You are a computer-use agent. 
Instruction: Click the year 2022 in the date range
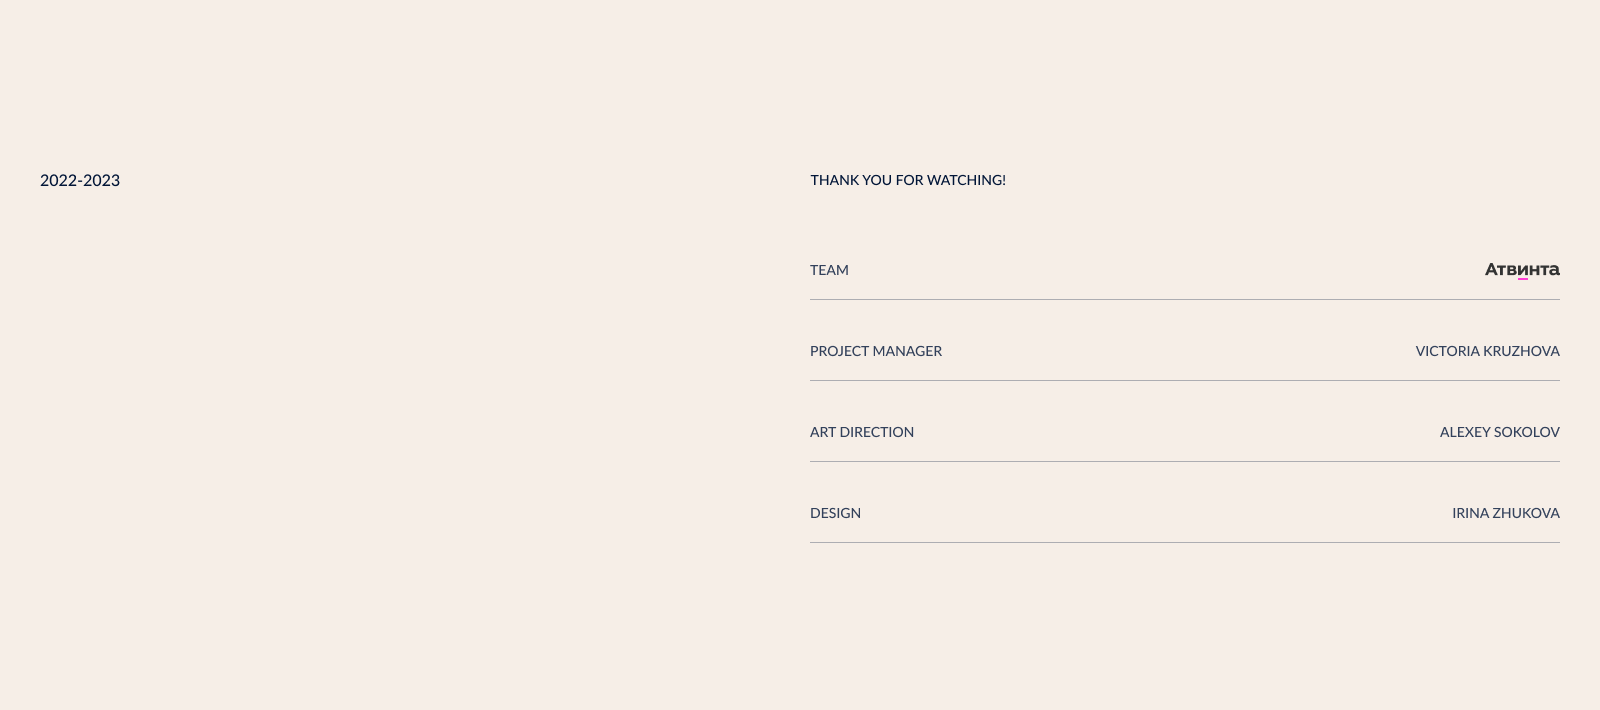tap(58, 181)
